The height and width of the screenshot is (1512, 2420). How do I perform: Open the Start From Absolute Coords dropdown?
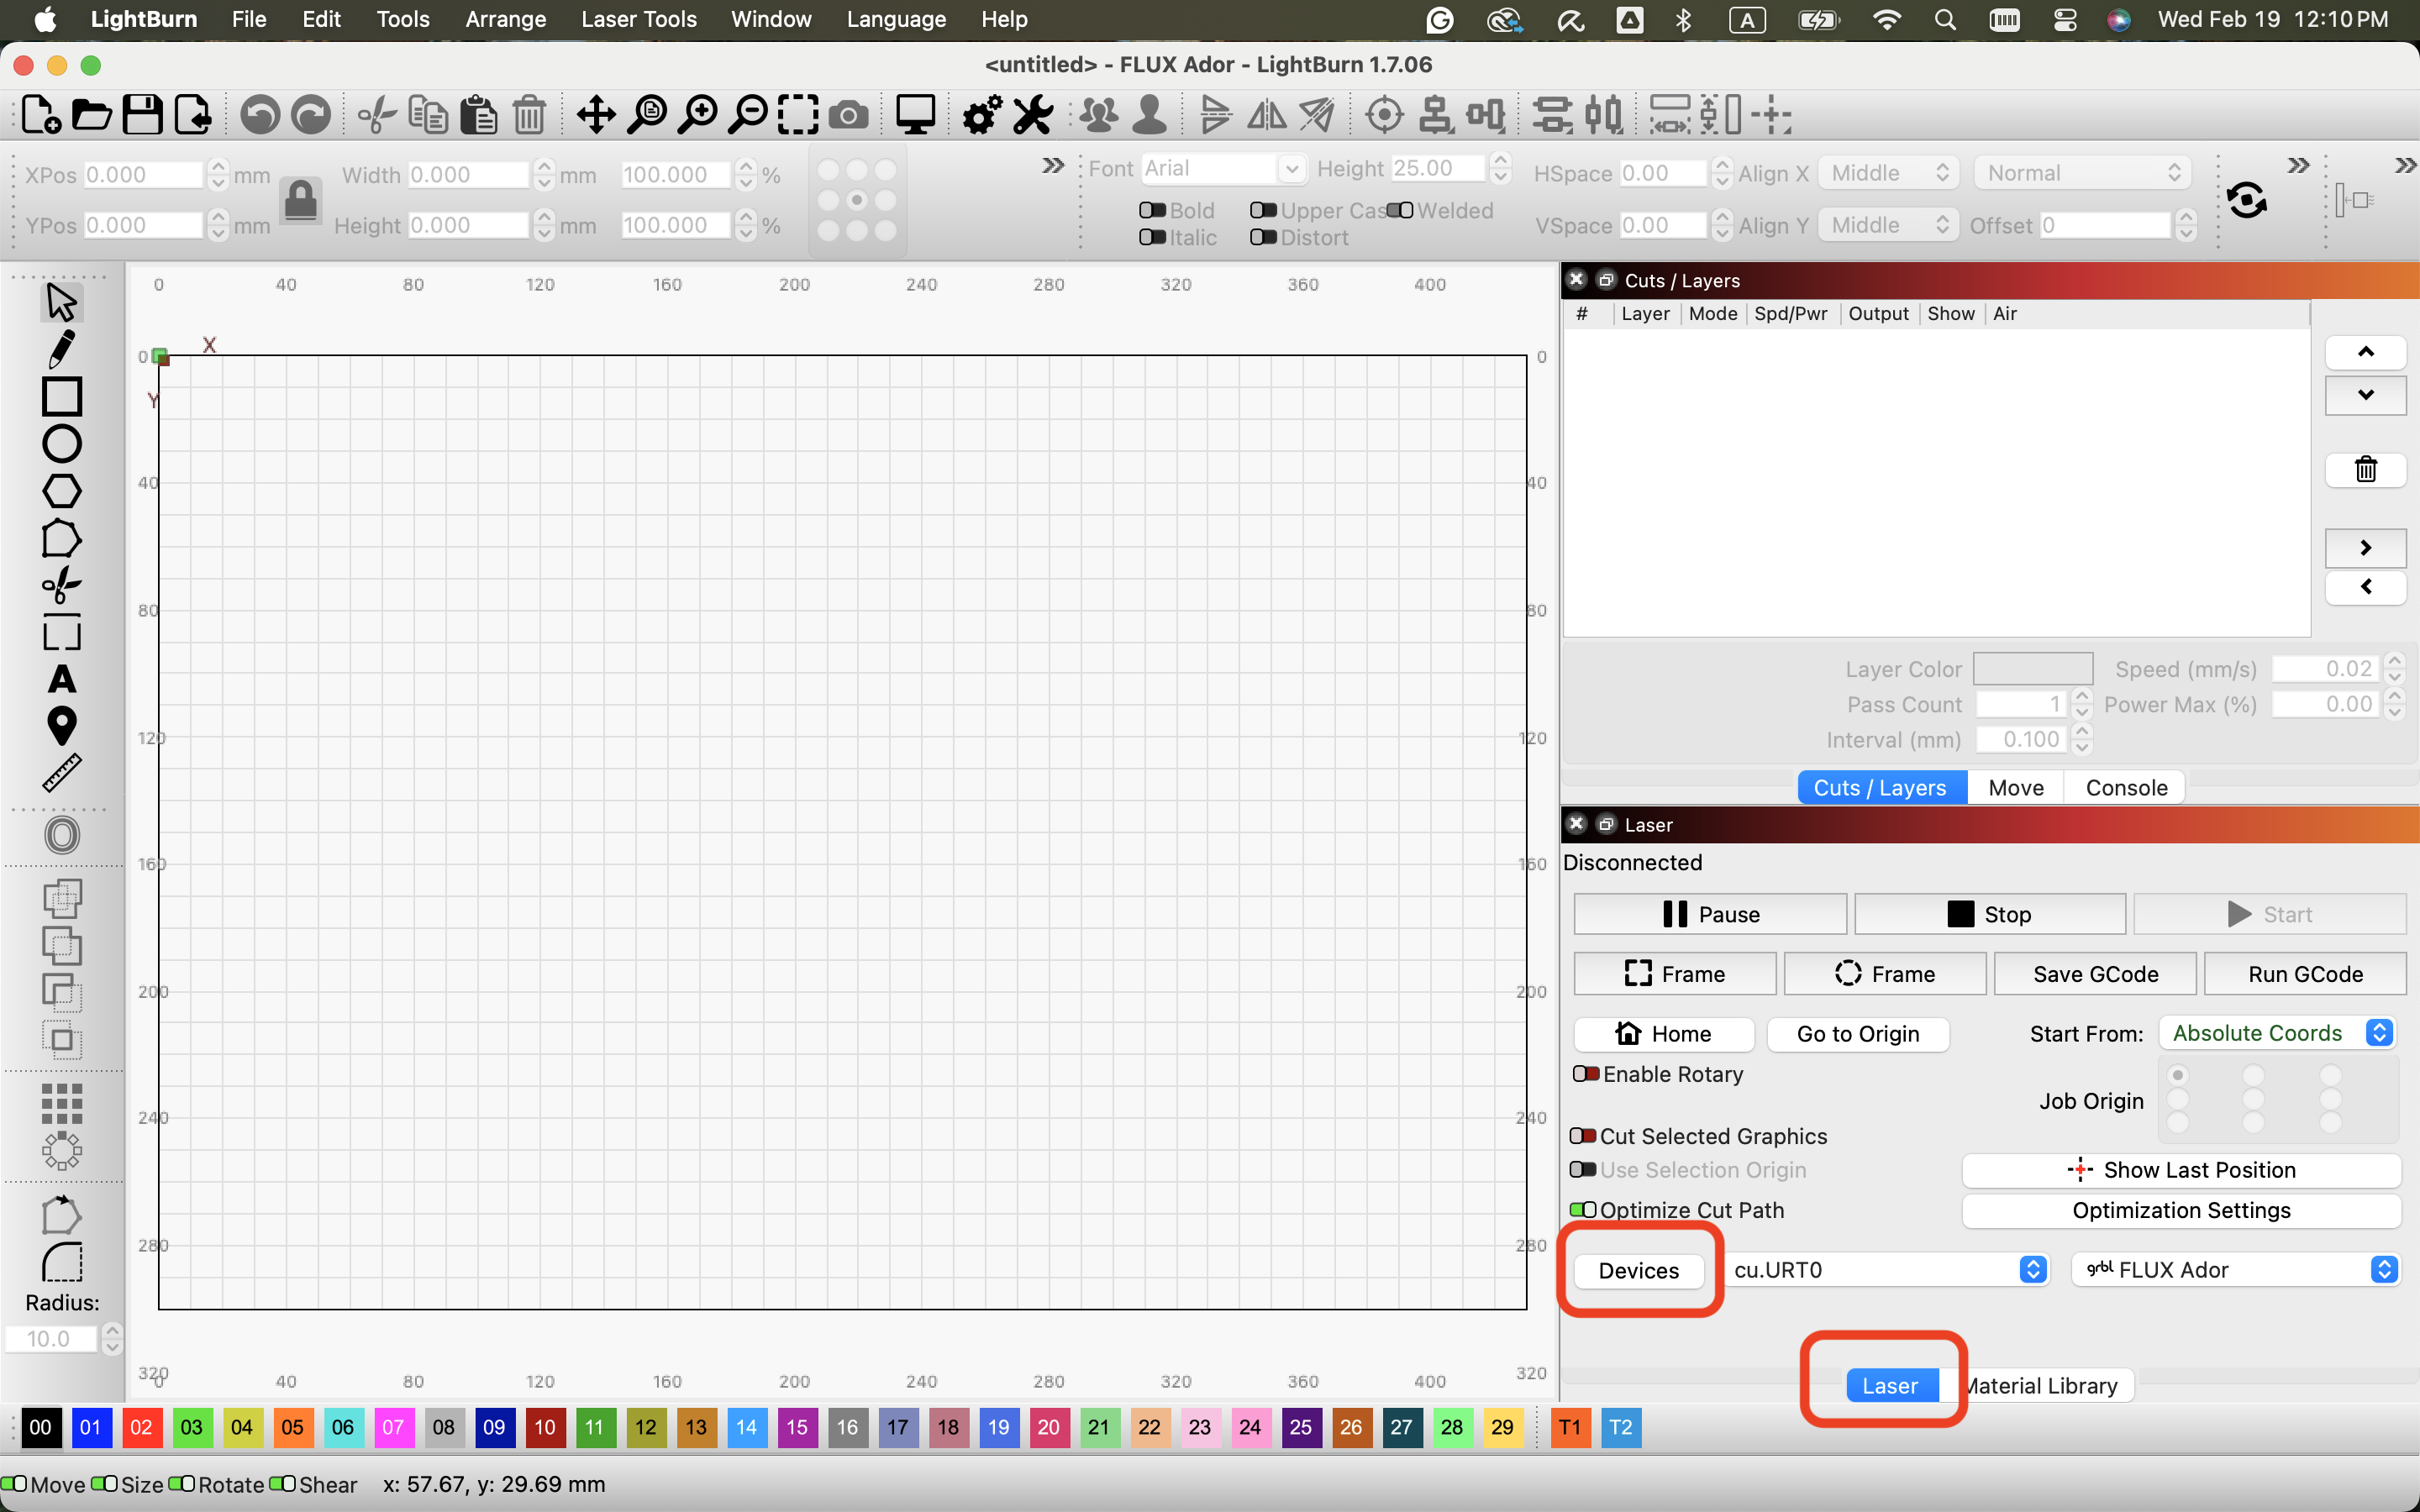(x=2276, y=1033)
